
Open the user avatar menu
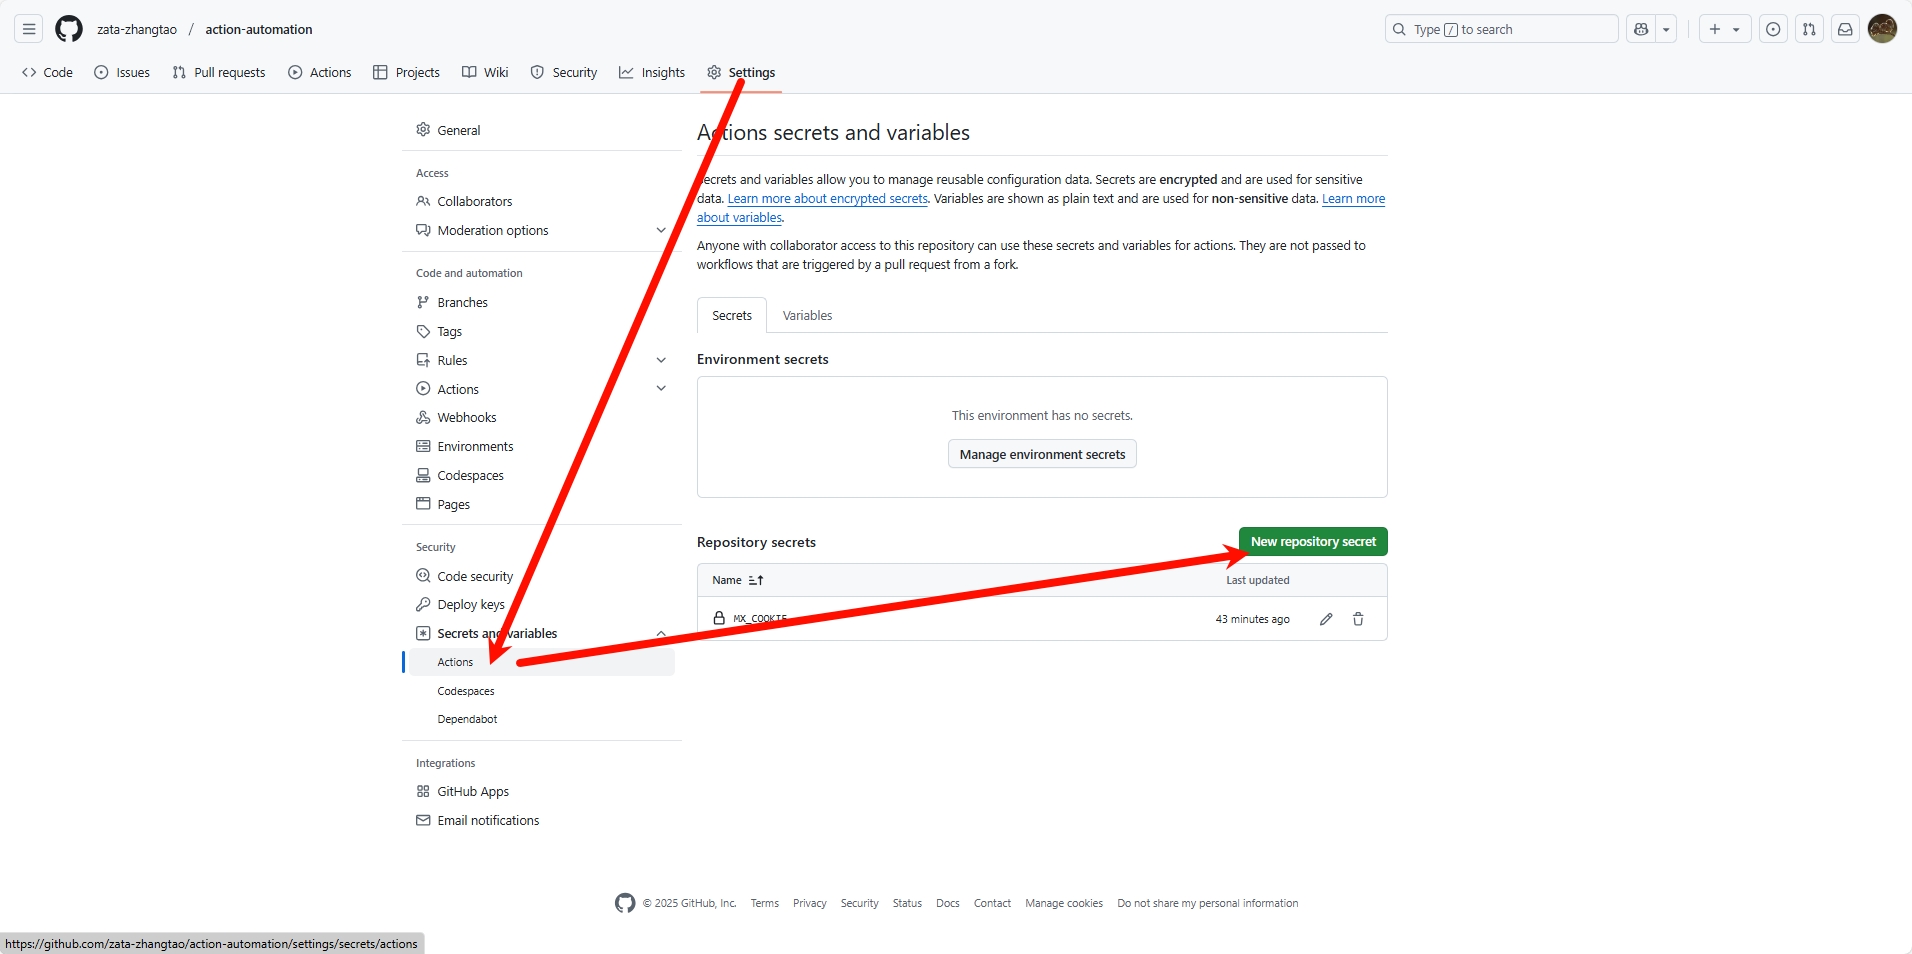pos(1882,29)
